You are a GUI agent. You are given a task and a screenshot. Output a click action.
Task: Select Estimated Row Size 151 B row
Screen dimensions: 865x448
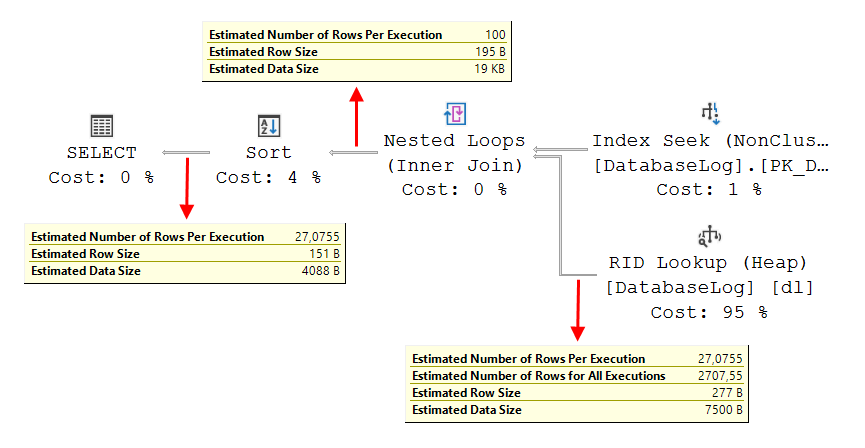[185, 254]
